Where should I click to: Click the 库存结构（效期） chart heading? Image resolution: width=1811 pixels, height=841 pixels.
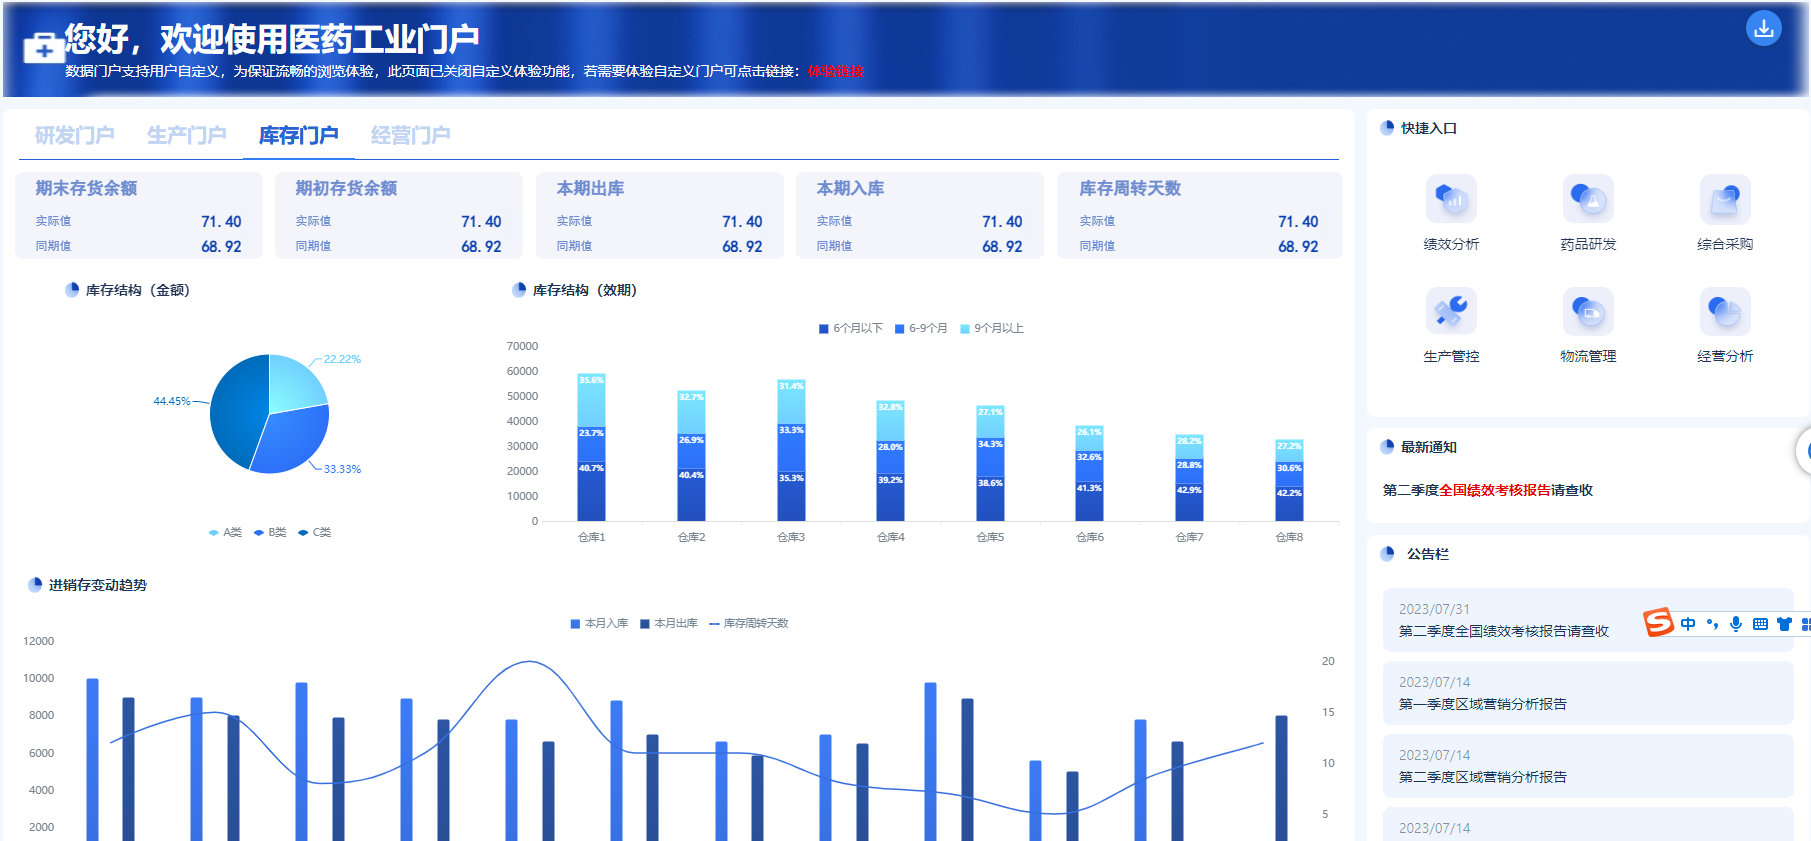[585, 290]
